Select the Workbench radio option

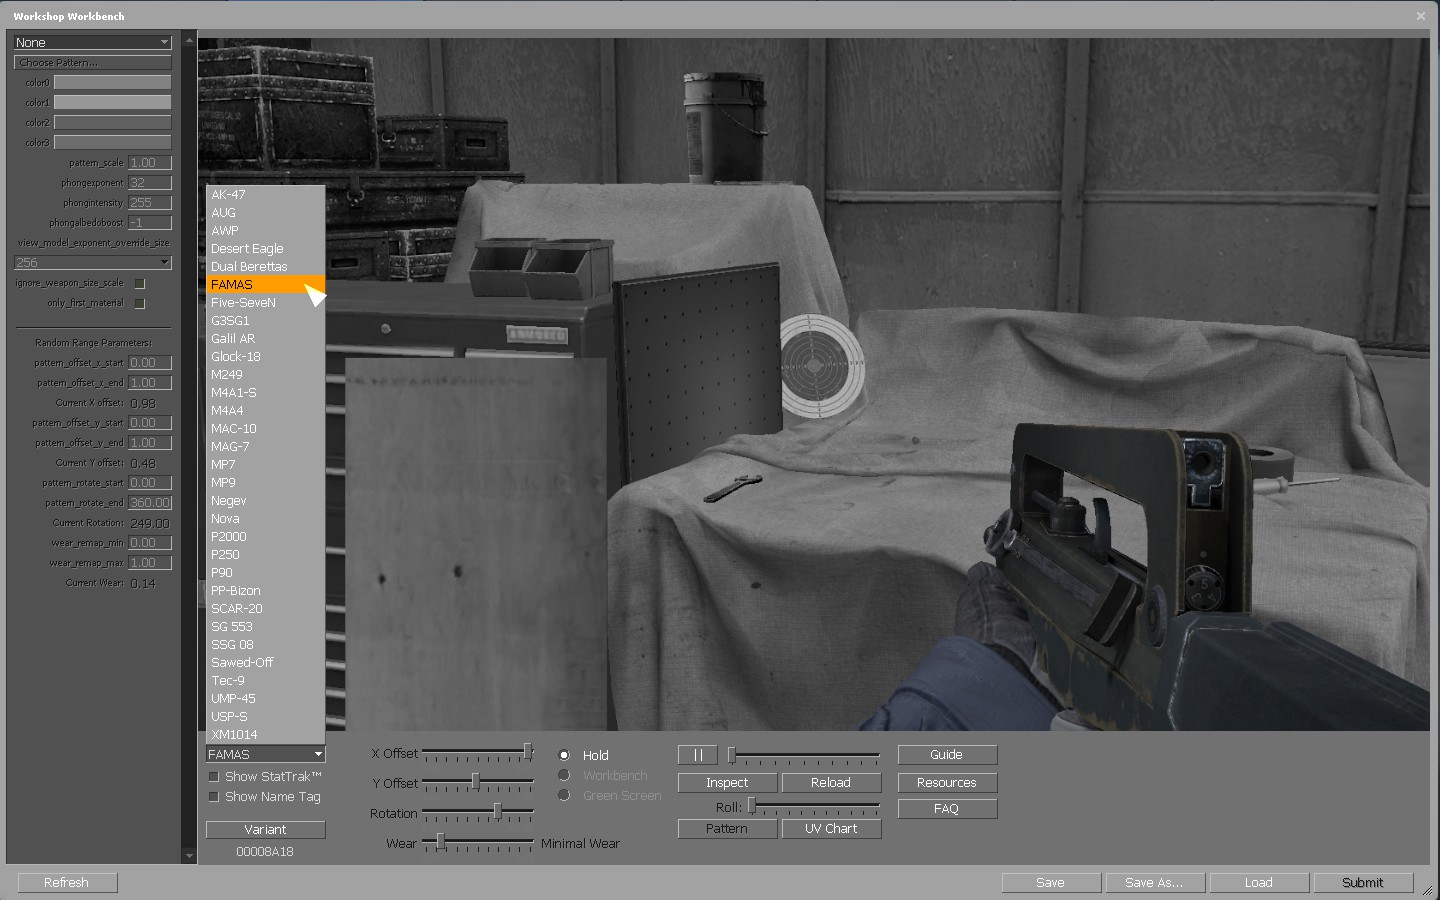564,775
